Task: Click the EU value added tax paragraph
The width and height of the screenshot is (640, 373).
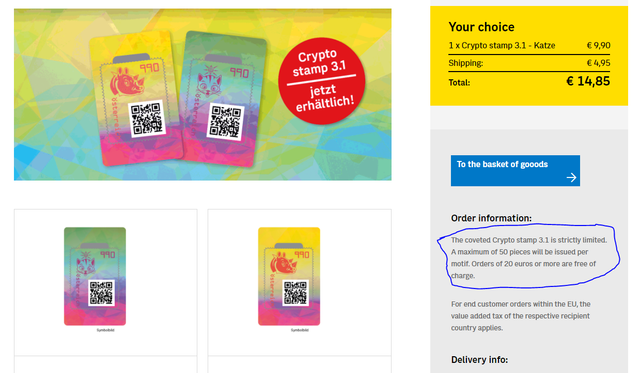Action: tap(520, 316)
